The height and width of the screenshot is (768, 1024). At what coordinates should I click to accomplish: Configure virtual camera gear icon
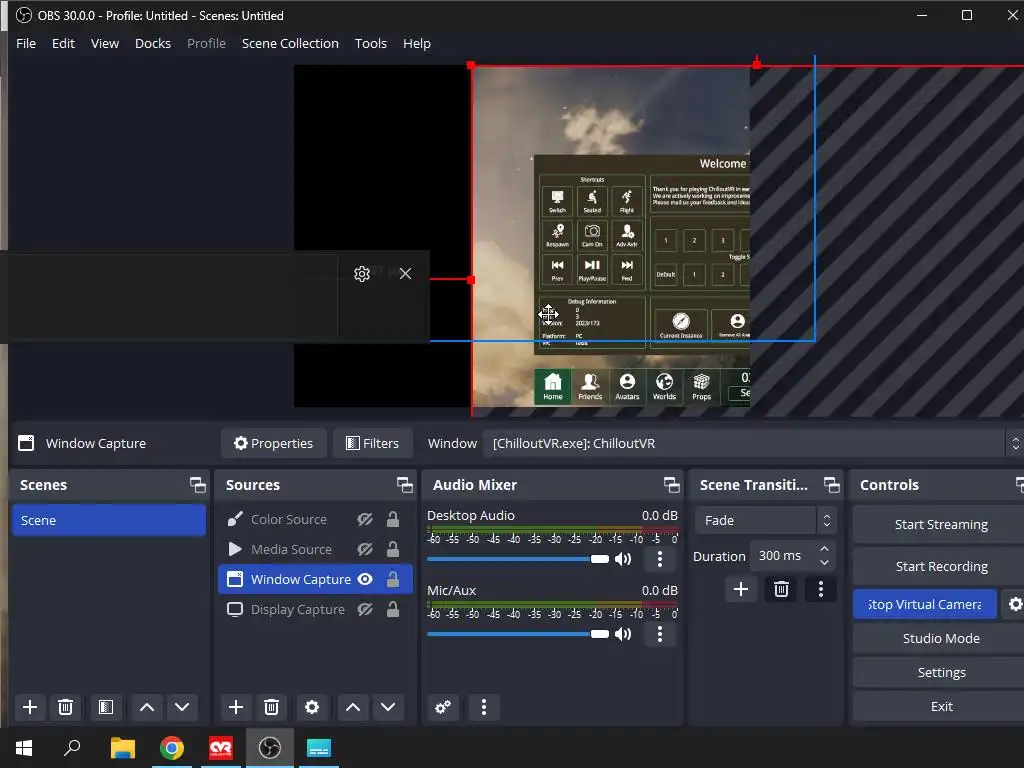(1014, 604)
